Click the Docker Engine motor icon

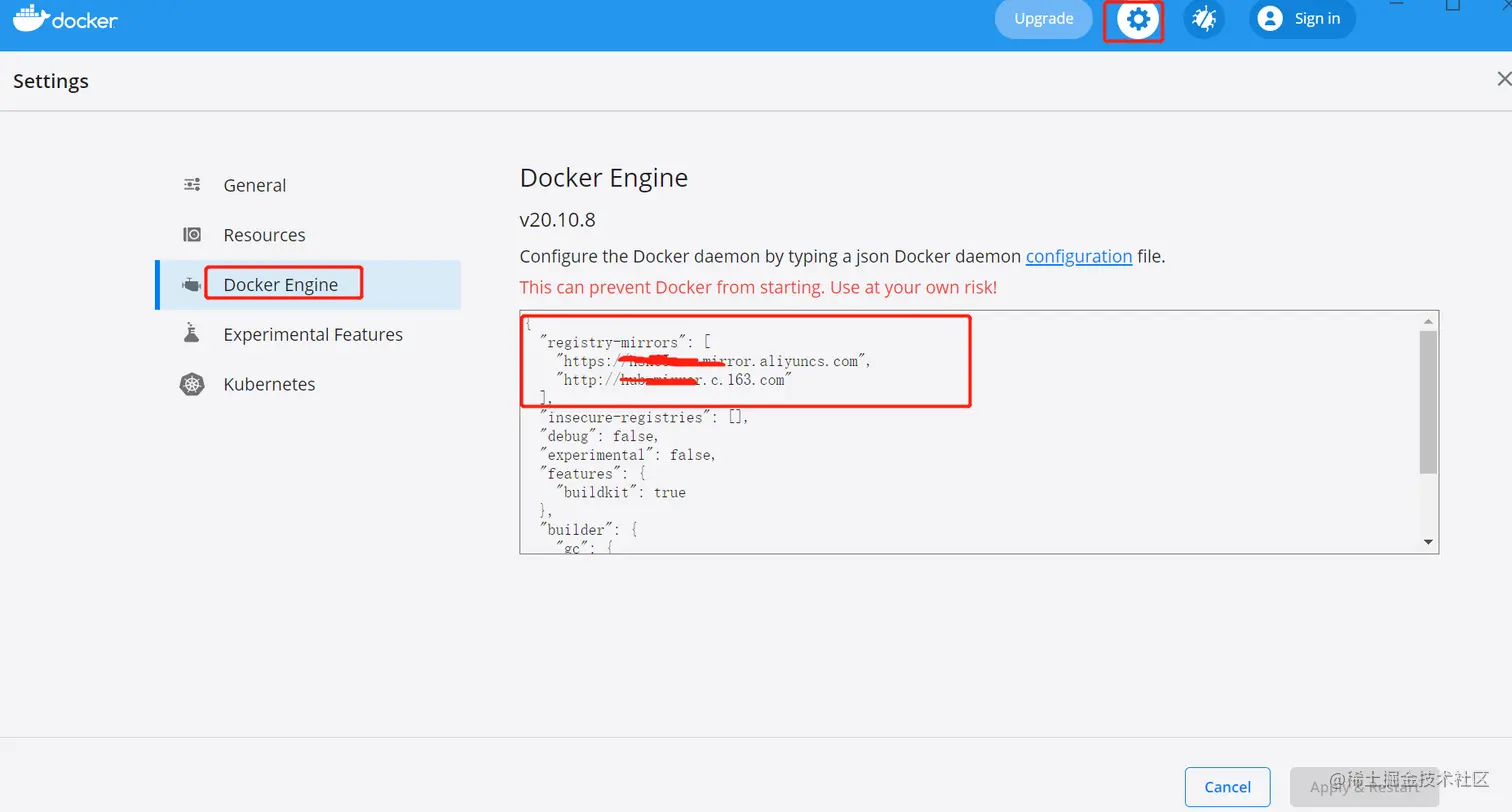191,284
